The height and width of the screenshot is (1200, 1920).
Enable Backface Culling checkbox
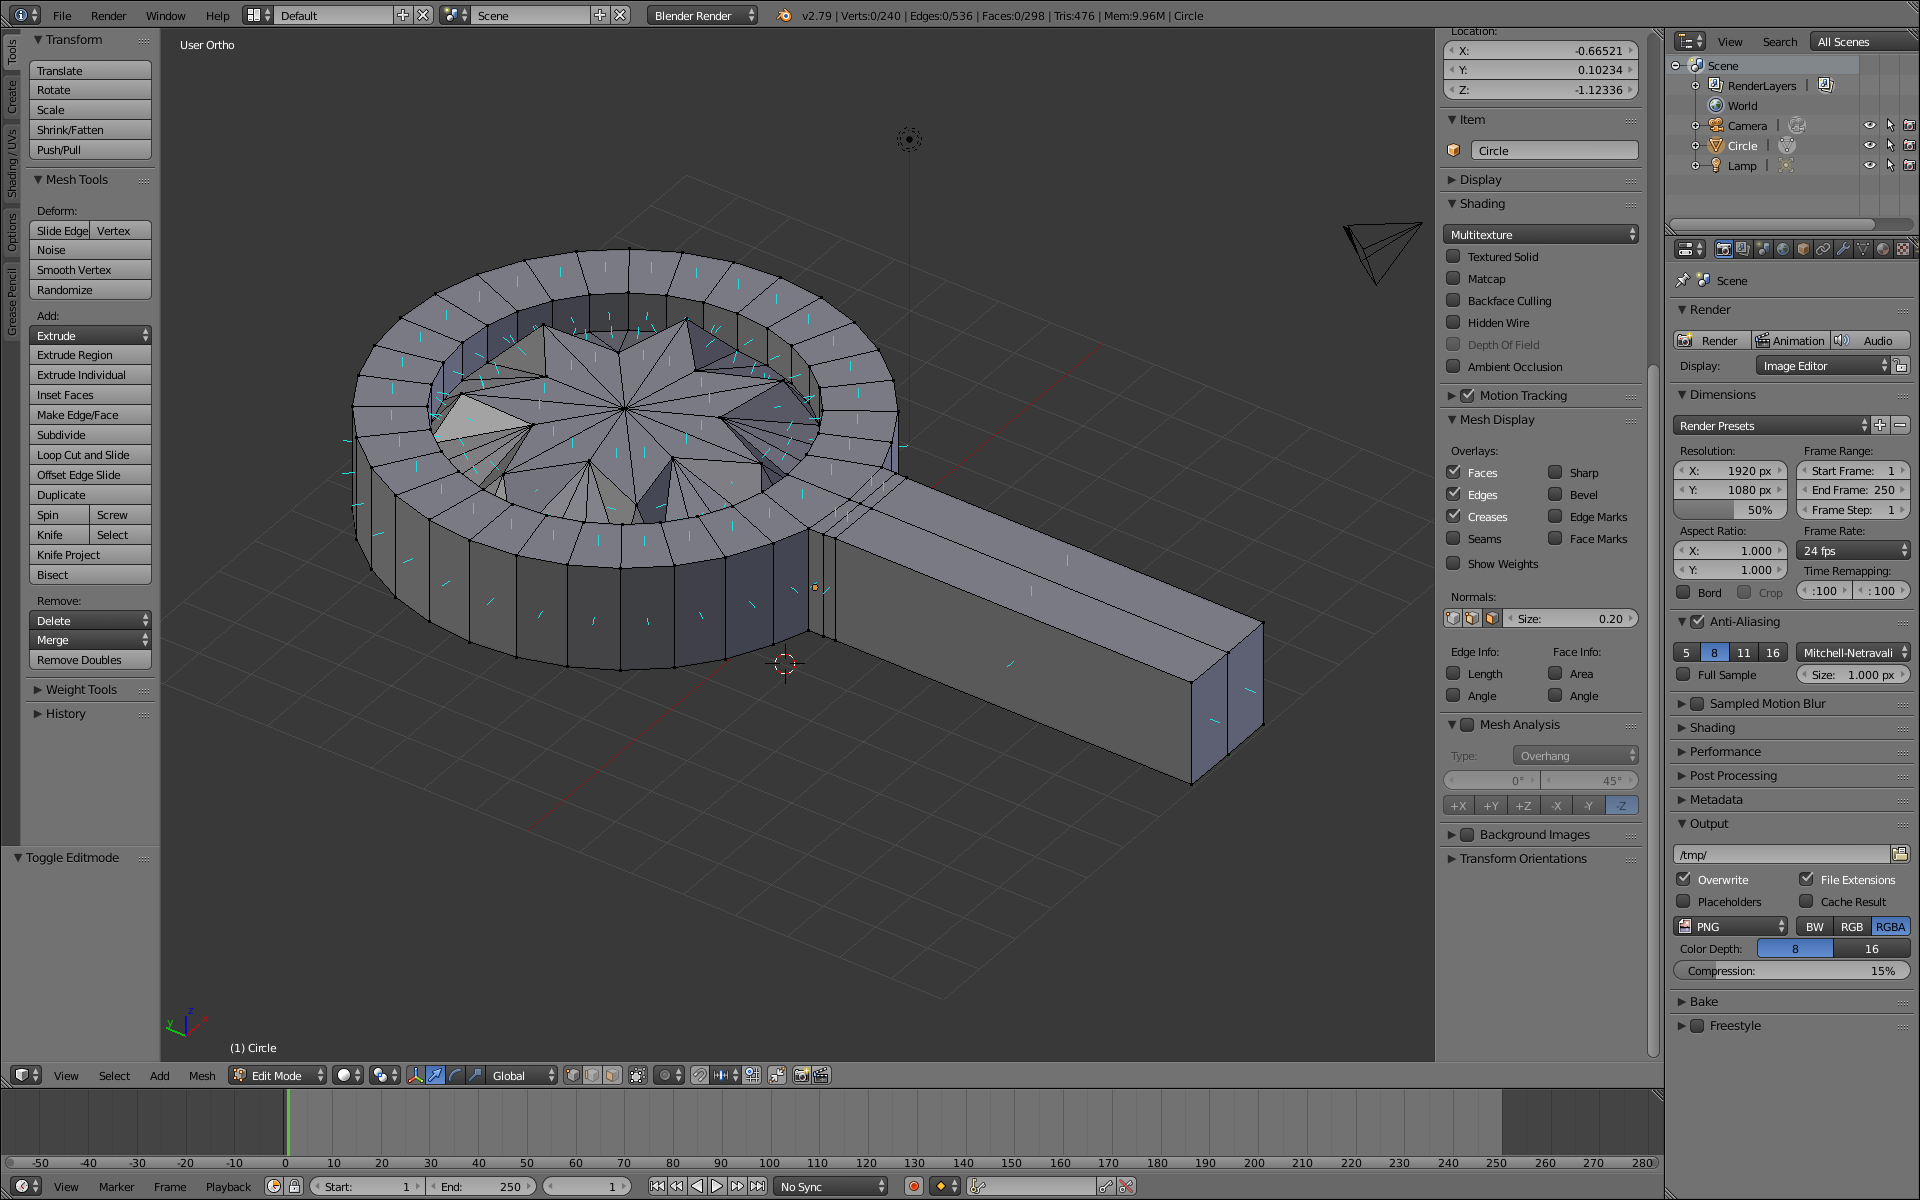[1453, 300]
